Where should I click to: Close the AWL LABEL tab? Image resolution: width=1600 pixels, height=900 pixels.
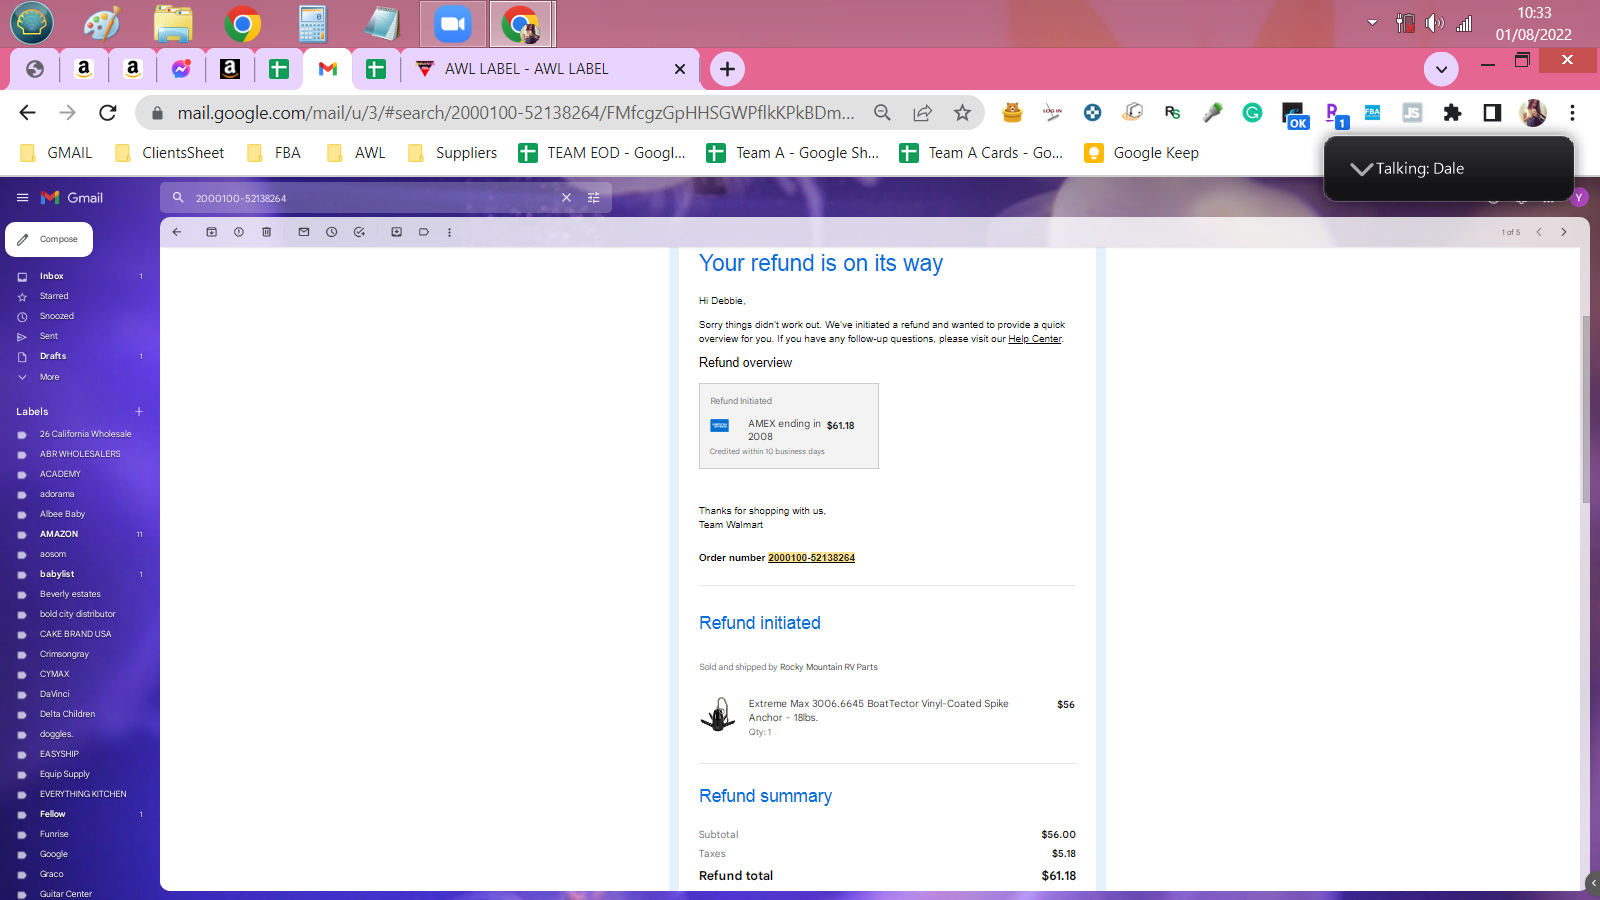[x=680, y=69]
